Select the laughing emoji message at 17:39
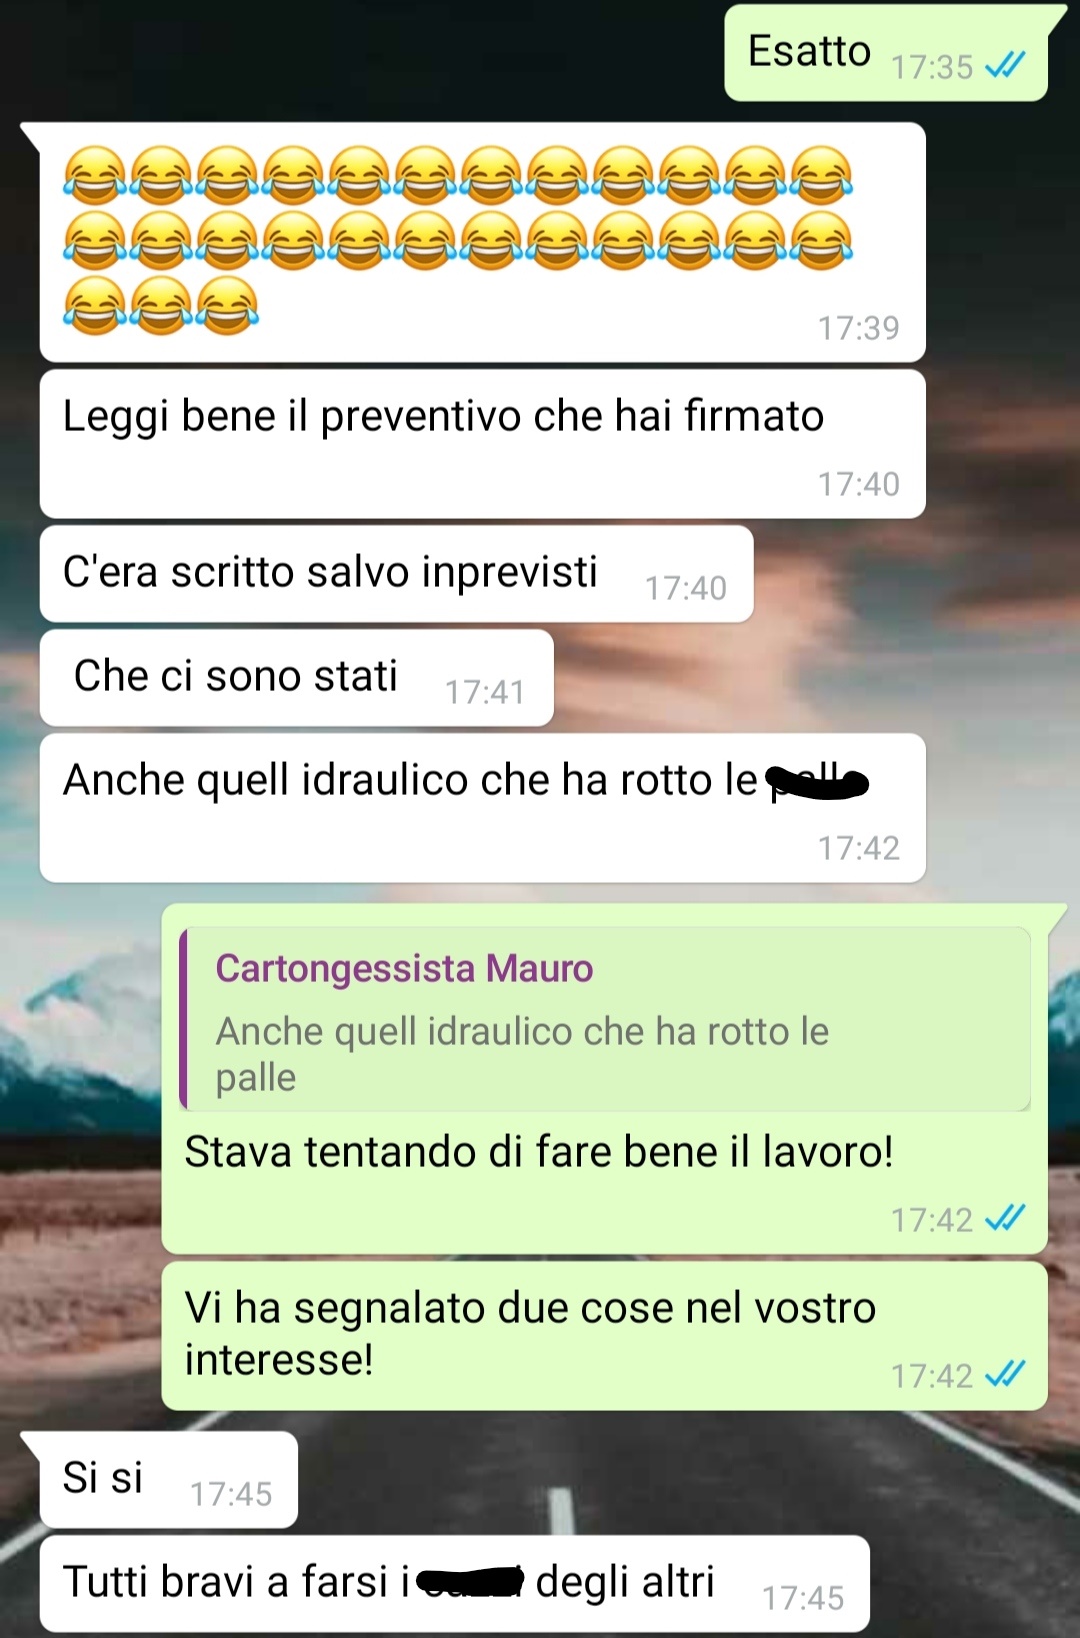1080x1638 pixels. point(482,242)
